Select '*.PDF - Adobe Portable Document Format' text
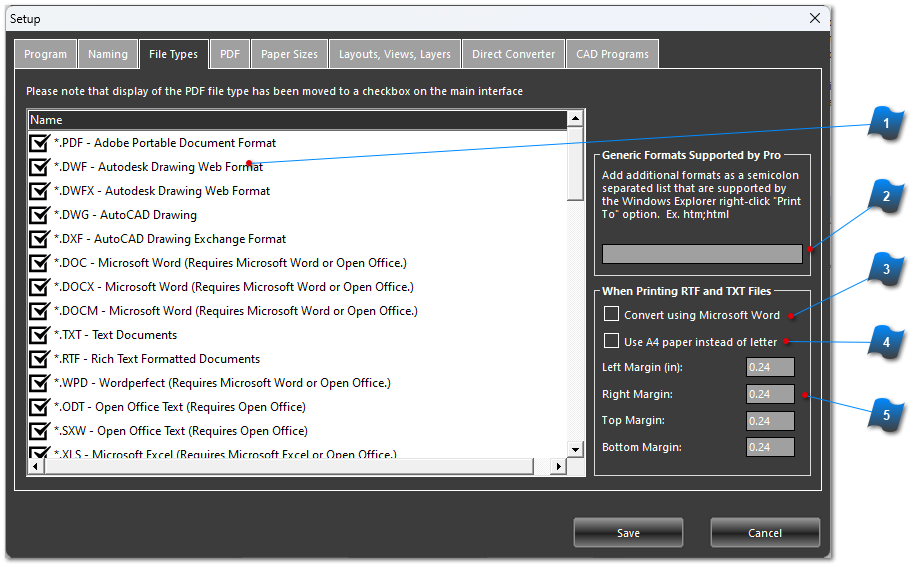The width and height of the screenshot is (916, 567). pyautogui.click(x=165, y=144)
